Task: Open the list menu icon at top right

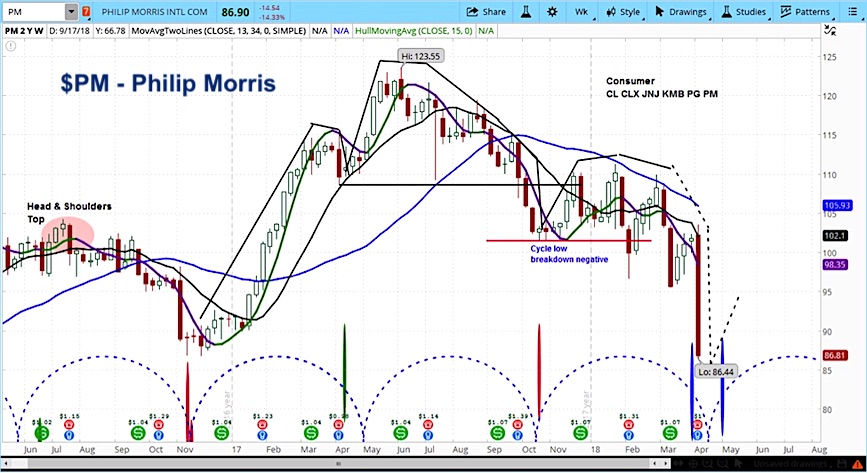Action: coord(853,12)
